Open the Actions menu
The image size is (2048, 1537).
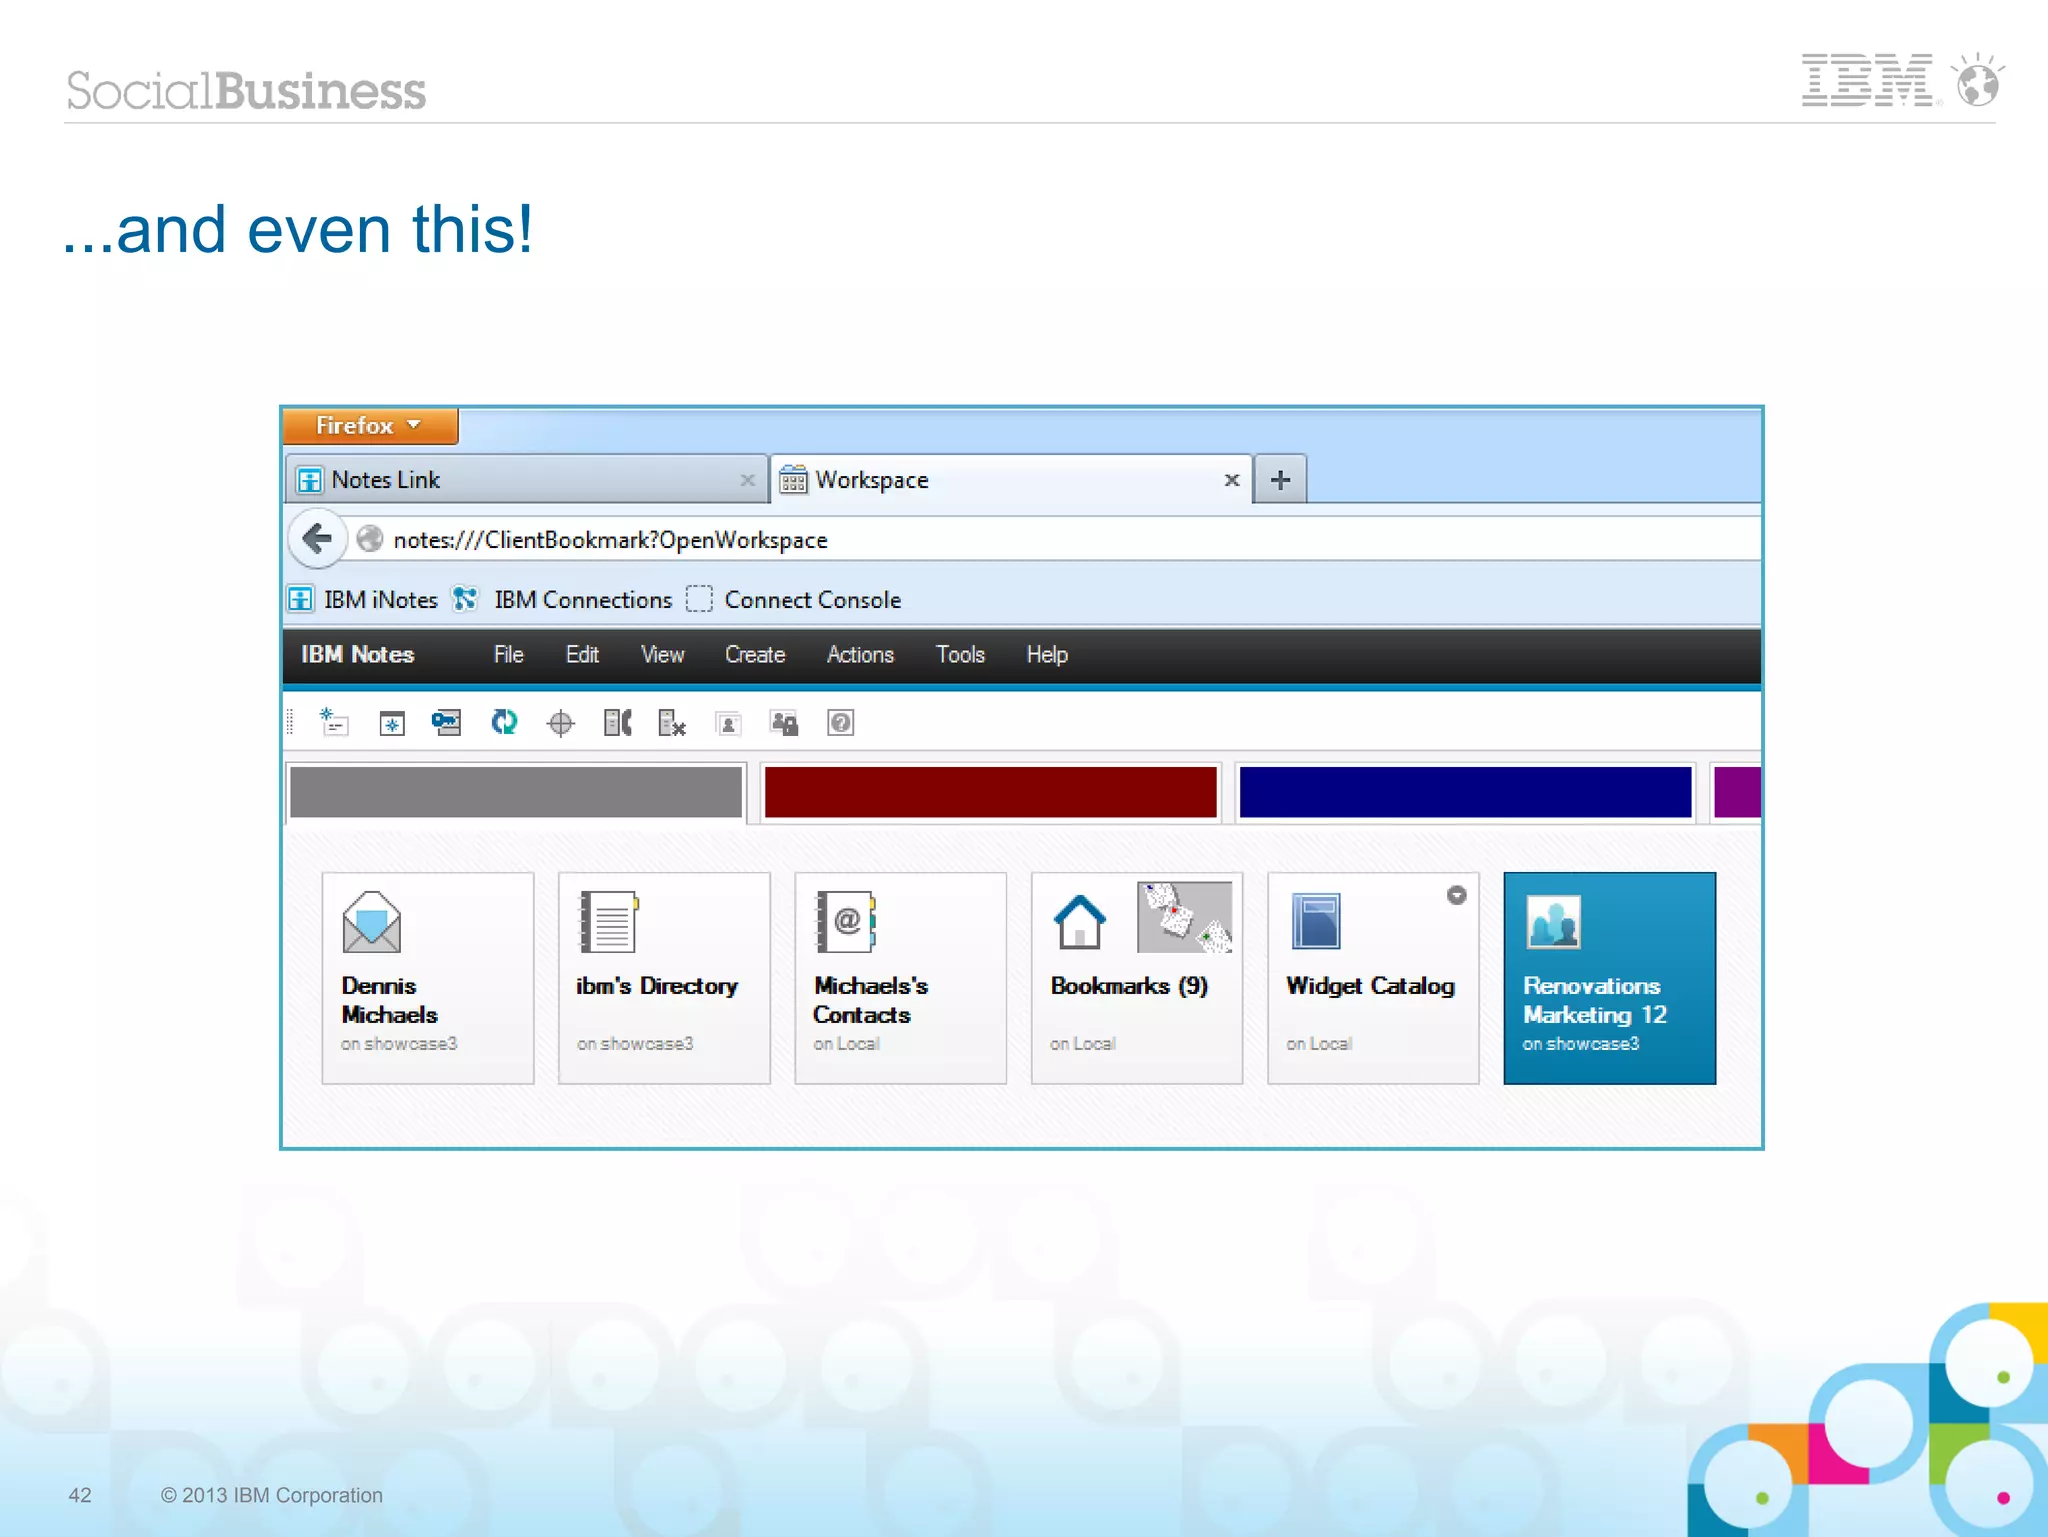point(860,654)
